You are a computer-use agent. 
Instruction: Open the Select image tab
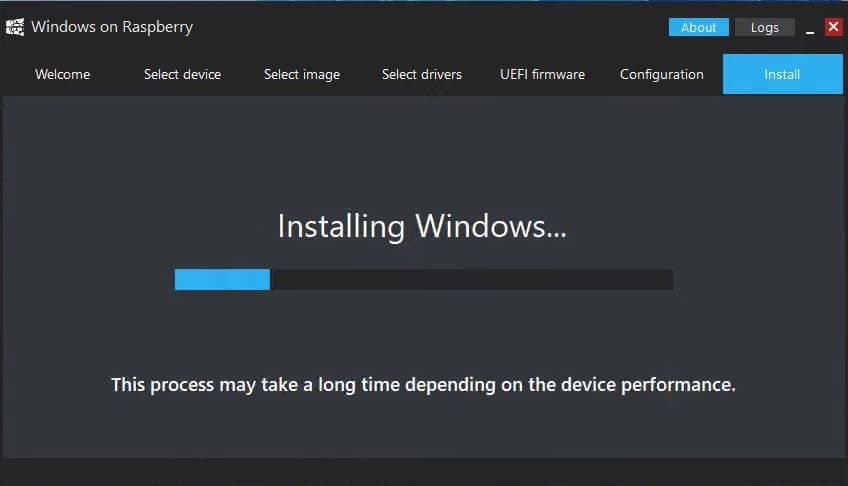(x=302, y=74)
